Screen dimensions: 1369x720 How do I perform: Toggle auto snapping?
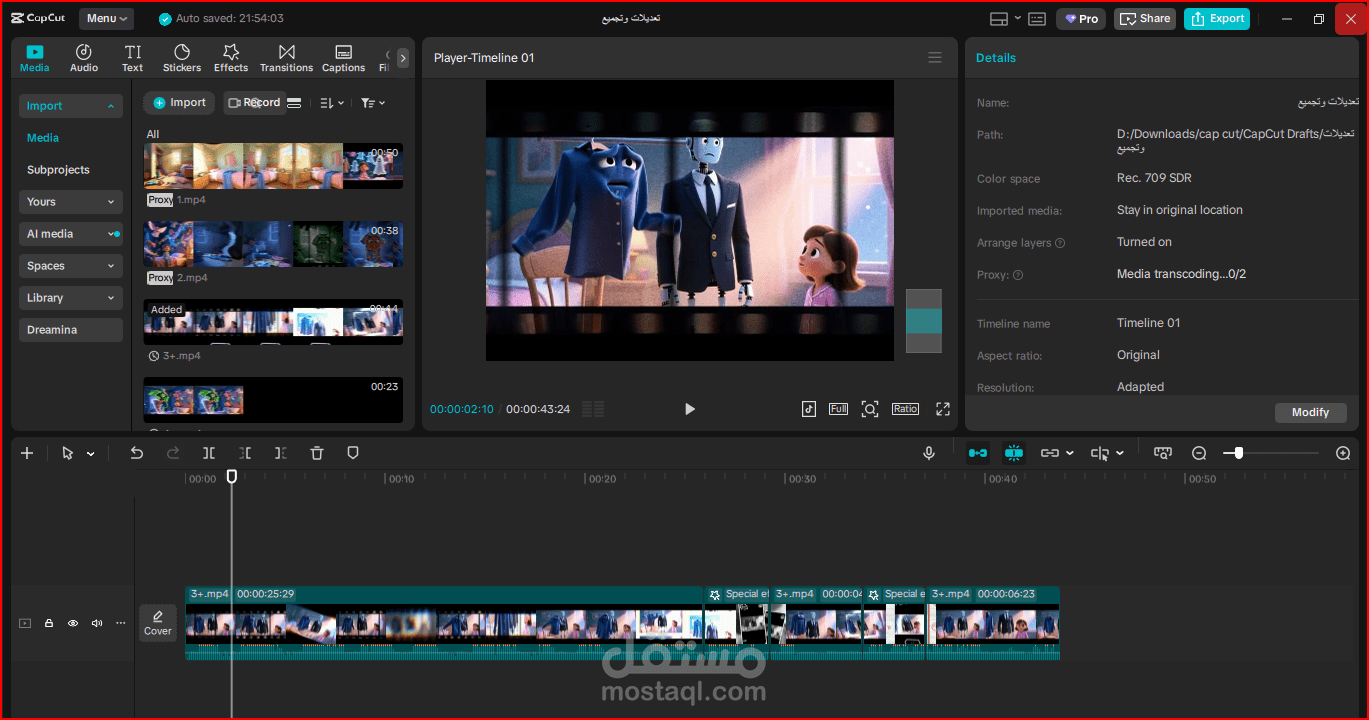[x=1014, y=453]
